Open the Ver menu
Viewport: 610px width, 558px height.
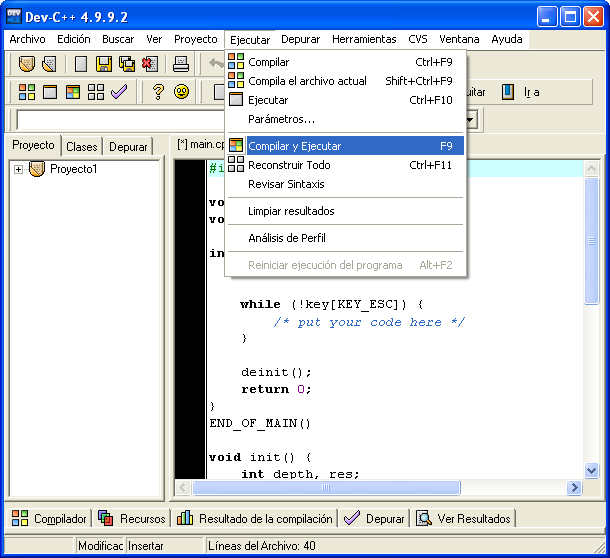154,39
